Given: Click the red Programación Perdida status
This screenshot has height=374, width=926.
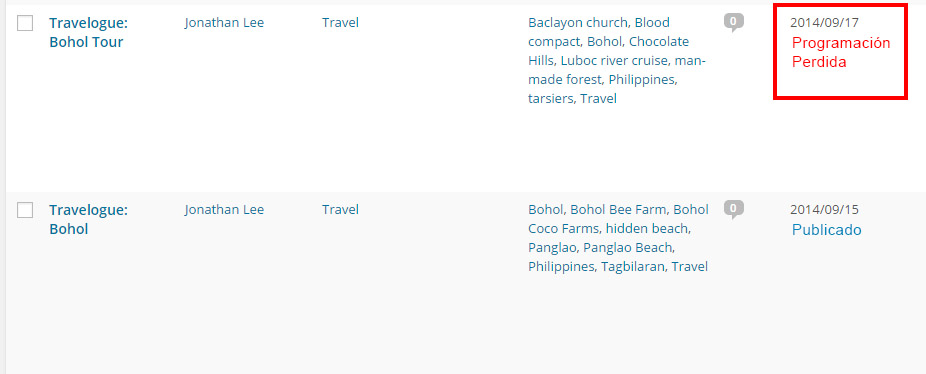Looking at the screenshot, I should tap(841, 53).
